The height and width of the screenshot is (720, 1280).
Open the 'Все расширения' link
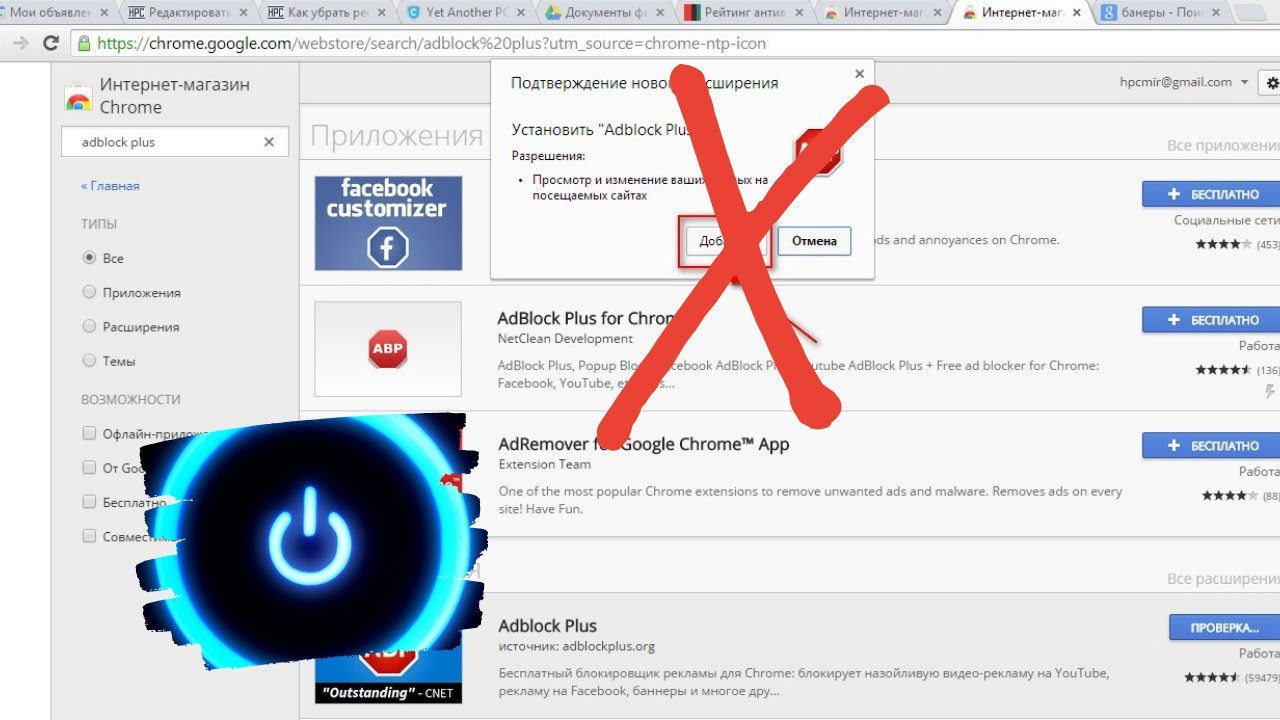[x=1223, y=579]
